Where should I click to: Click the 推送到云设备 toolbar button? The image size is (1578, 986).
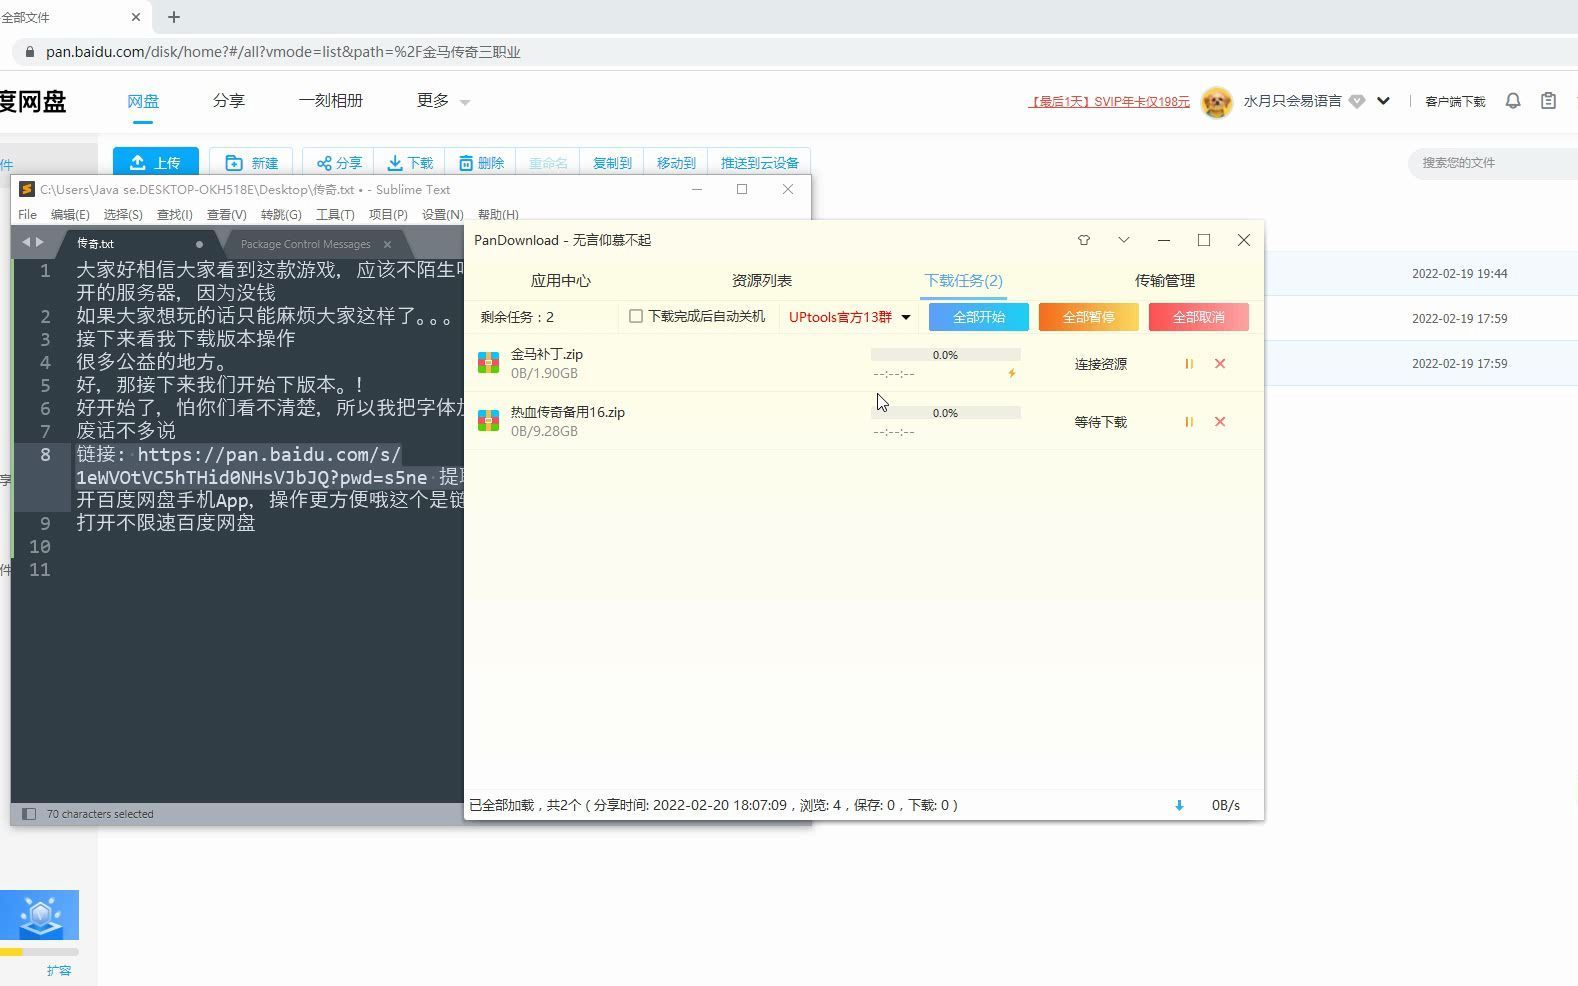[760, 162]
